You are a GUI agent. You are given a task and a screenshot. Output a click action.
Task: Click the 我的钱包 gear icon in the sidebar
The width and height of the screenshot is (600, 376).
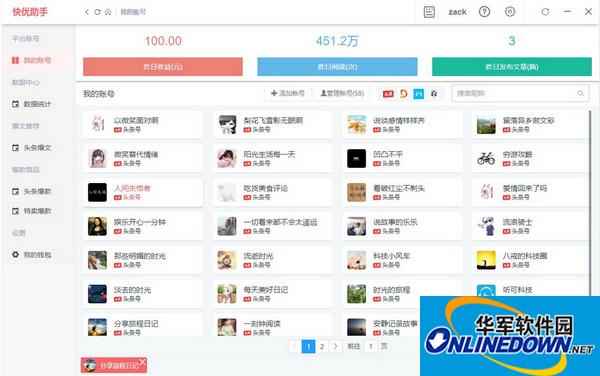[15, 254]
